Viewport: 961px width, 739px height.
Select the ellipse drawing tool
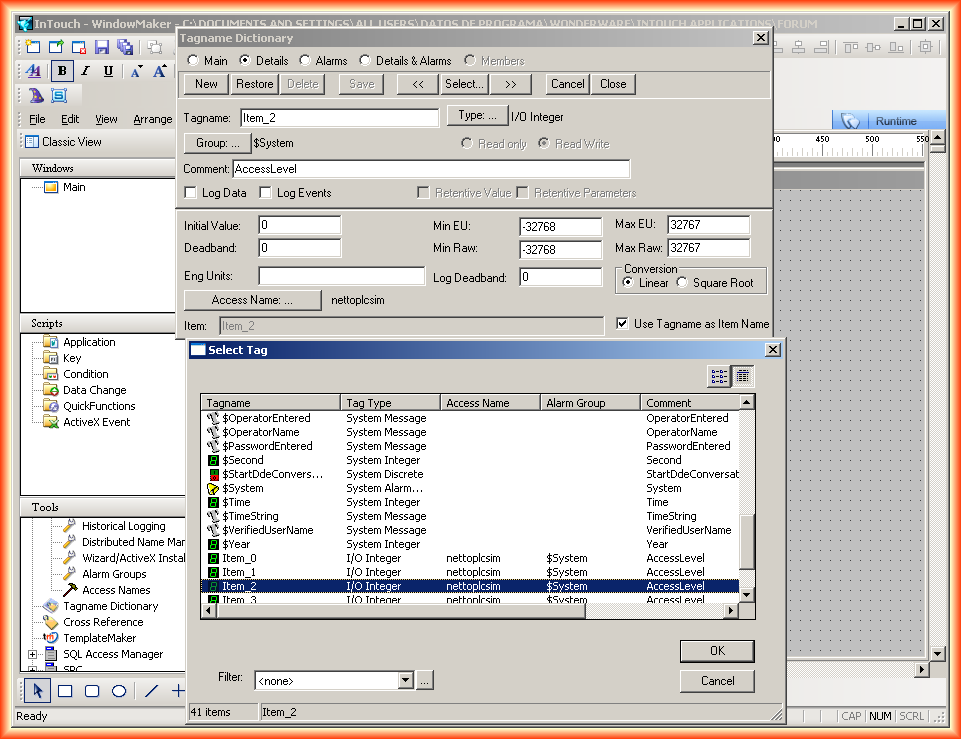point(119,691)
